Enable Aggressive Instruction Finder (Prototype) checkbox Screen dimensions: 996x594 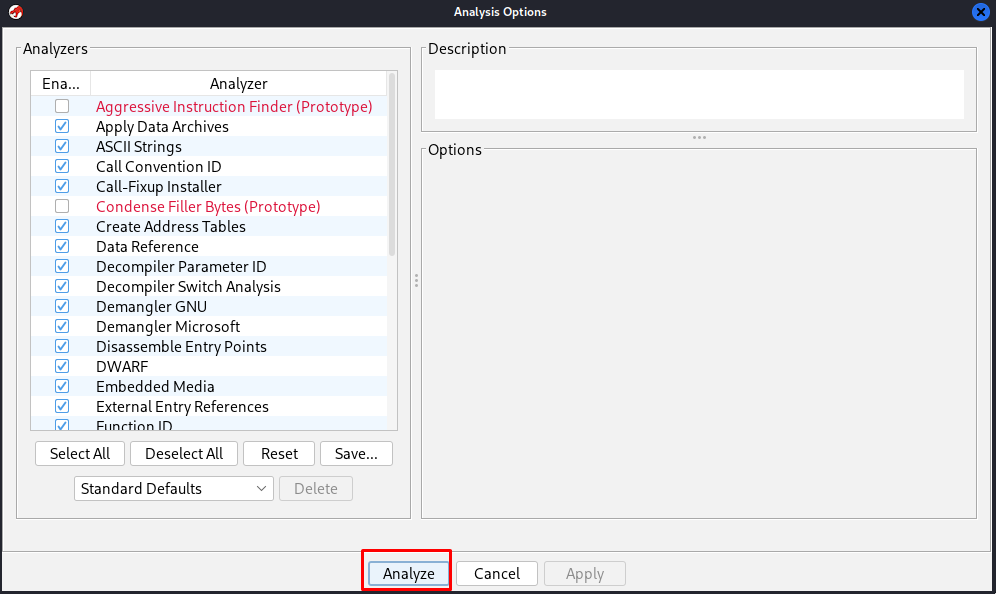[62, 106]
